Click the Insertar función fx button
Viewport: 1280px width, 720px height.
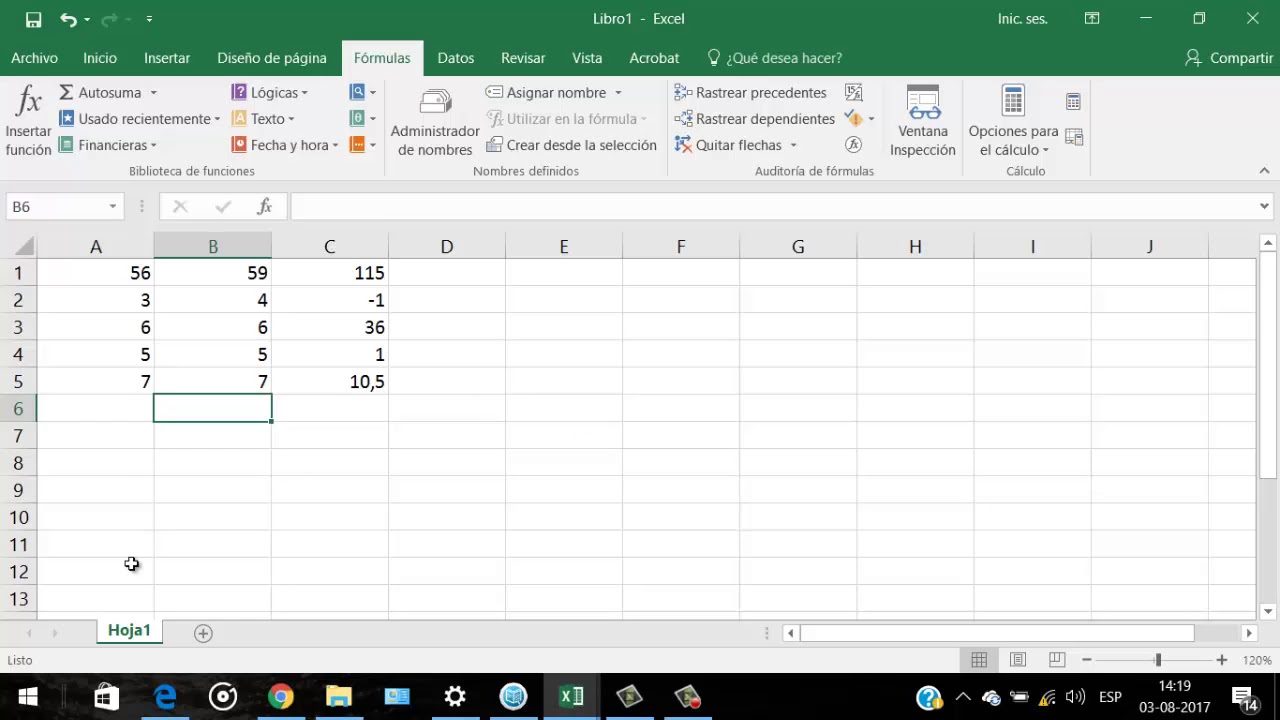pos(28,122)
